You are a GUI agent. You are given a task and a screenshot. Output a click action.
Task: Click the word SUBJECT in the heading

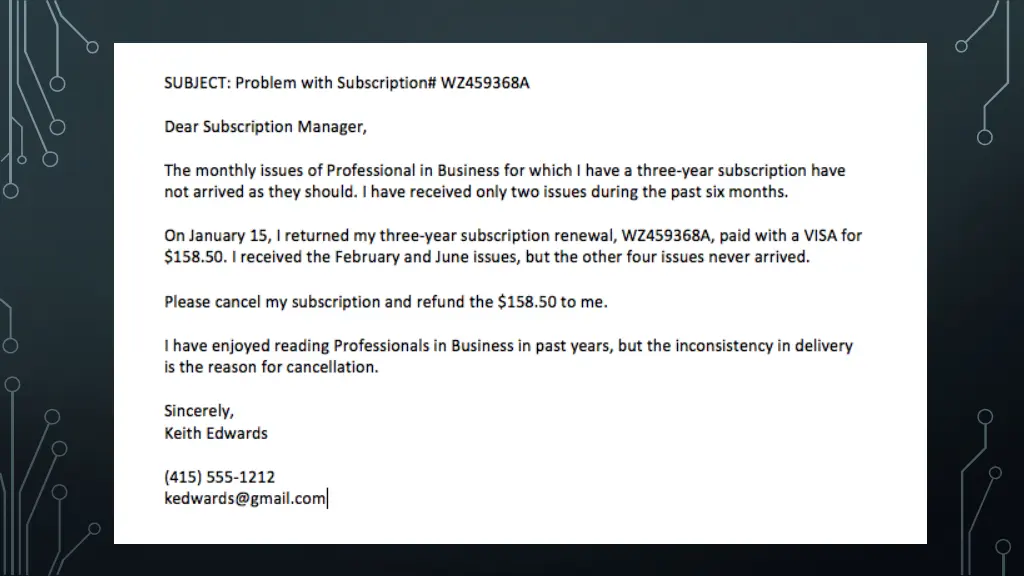pyautogui.click(x=195, y=83)
